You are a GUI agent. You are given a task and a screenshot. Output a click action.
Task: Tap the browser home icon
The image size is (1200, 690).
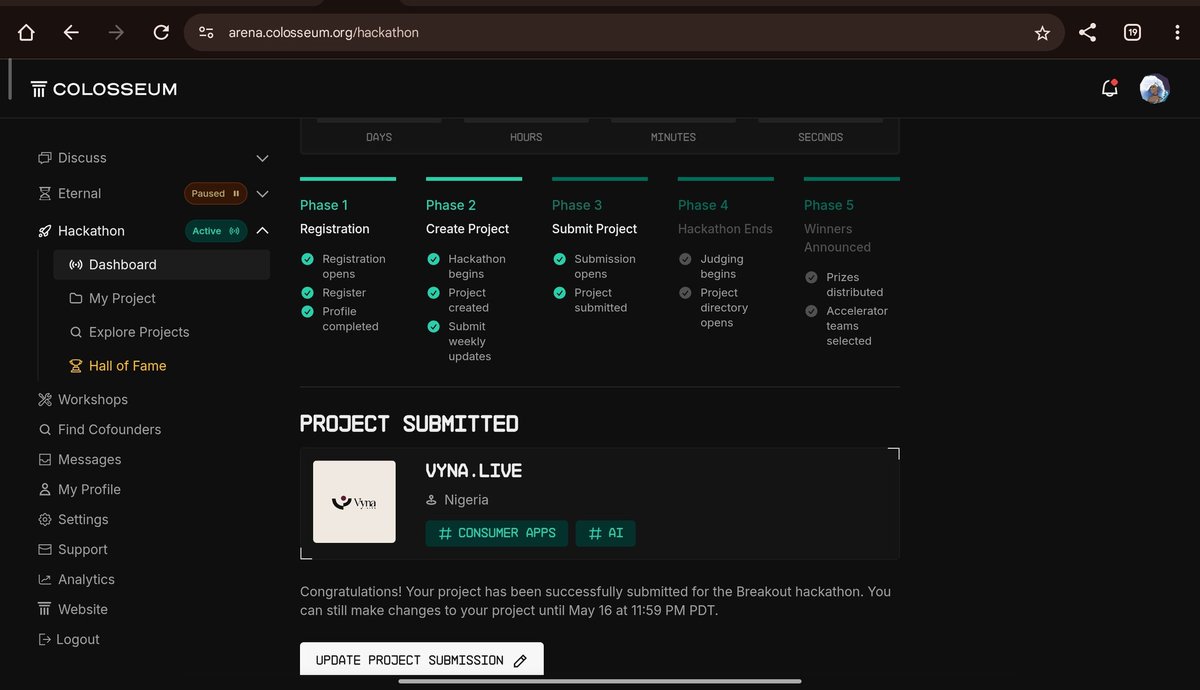coord(26,33)
